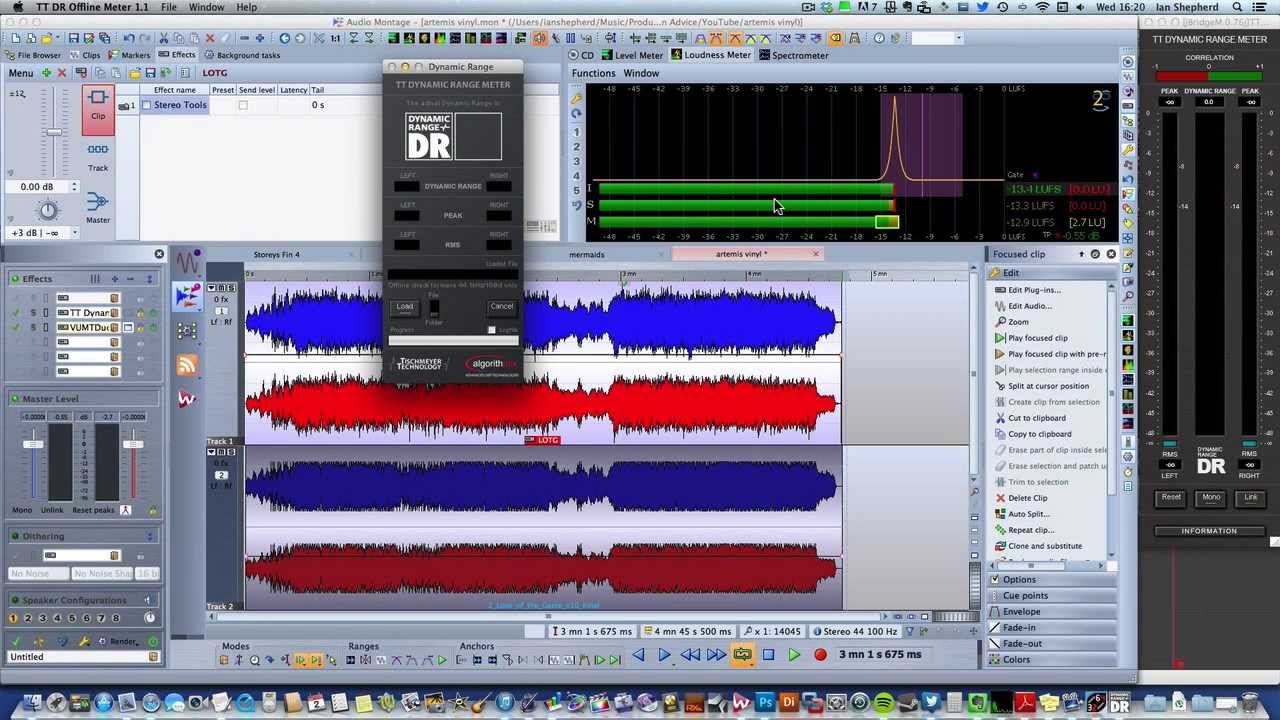The height and width of the screenshot is (720, 1280).
Task: Solo the VUMTDuo effect slot
Action: [32, 328]
